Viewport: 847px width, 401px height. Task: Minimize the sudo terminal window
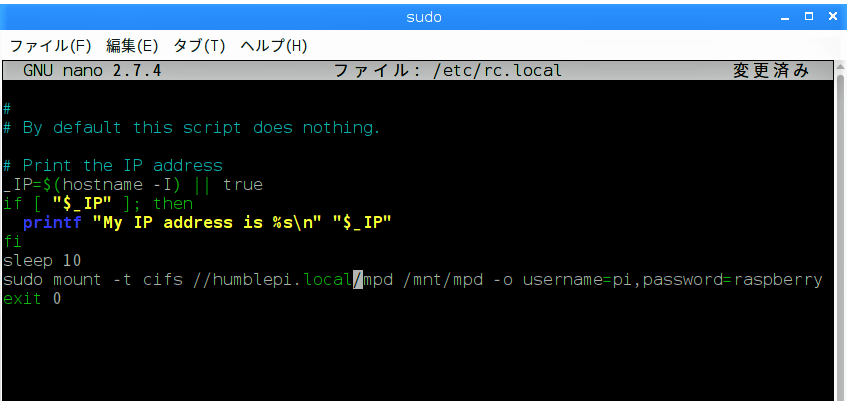click(x=784, y=18)
